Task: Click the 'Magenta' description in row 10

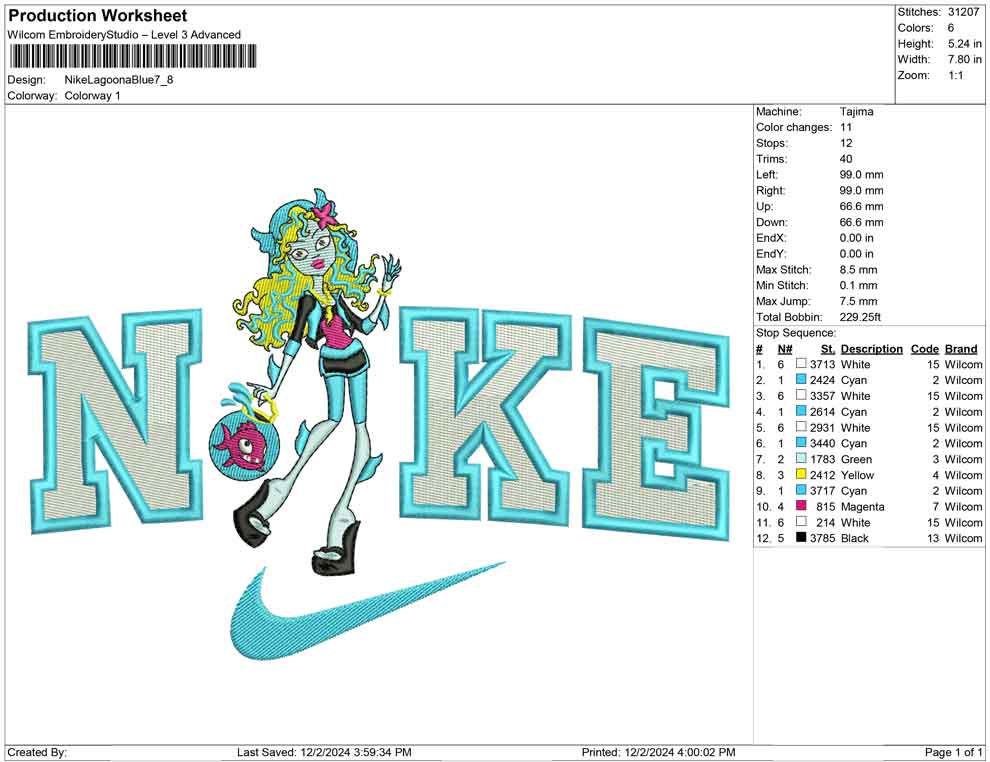Action: (862, 506)
